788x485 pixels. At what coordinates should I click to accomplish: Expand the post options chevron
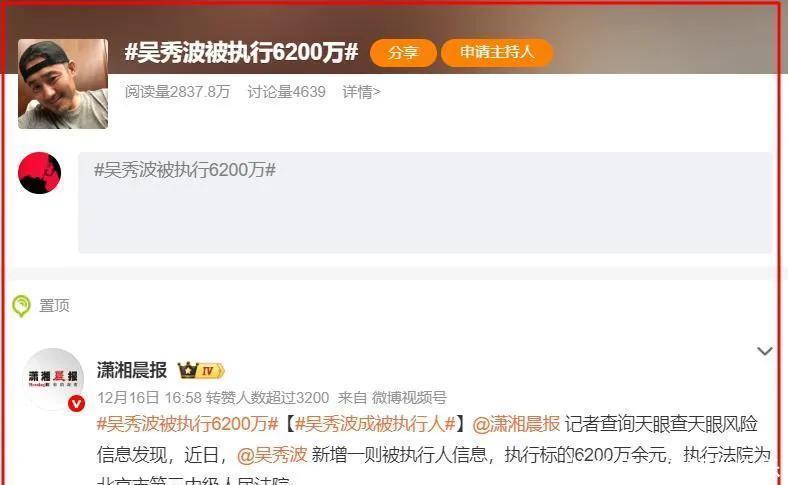point(764,351)
